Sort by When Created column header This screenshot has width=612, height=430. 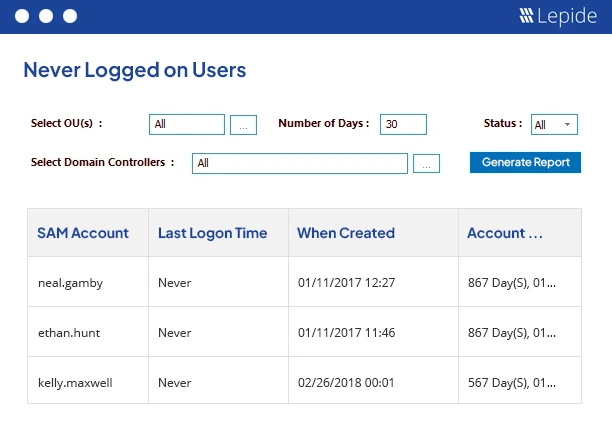click(346, 233)
